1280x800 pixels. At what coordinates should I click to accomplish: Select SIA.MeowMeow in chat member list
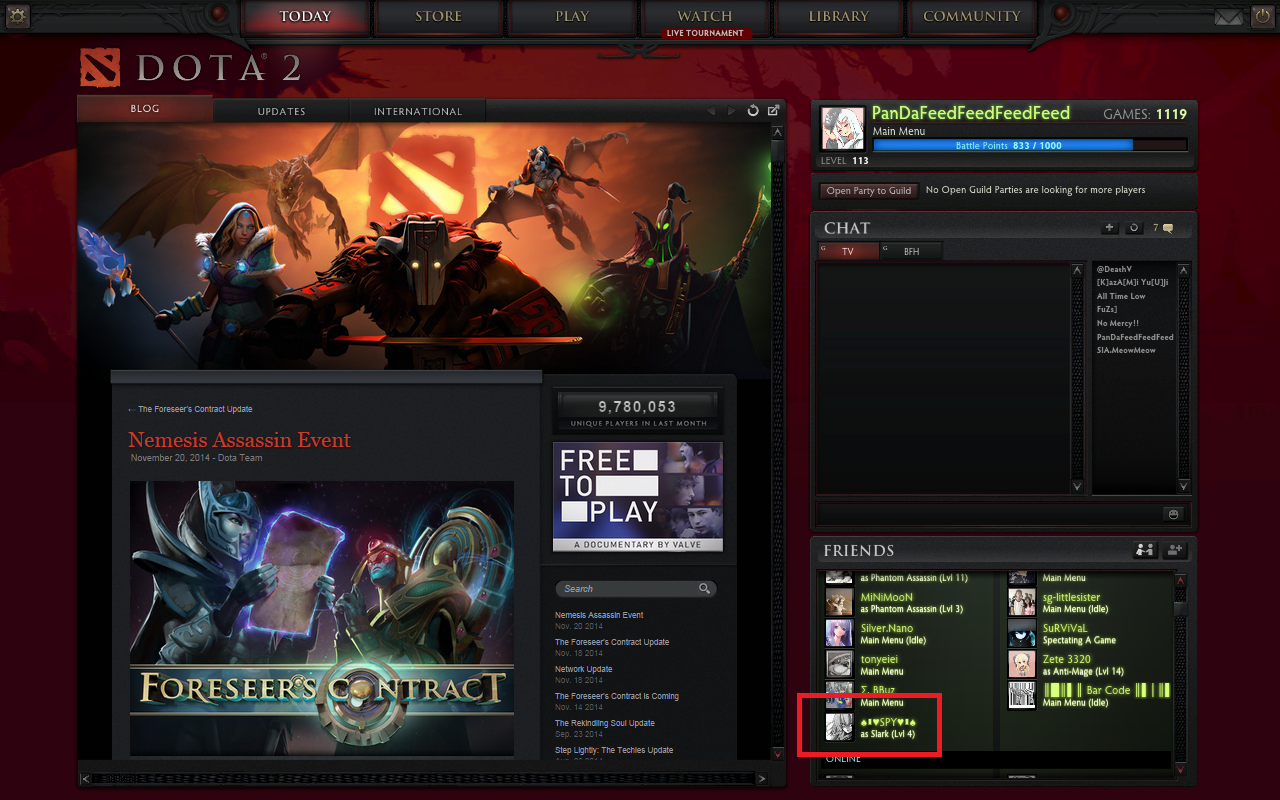1126,350
